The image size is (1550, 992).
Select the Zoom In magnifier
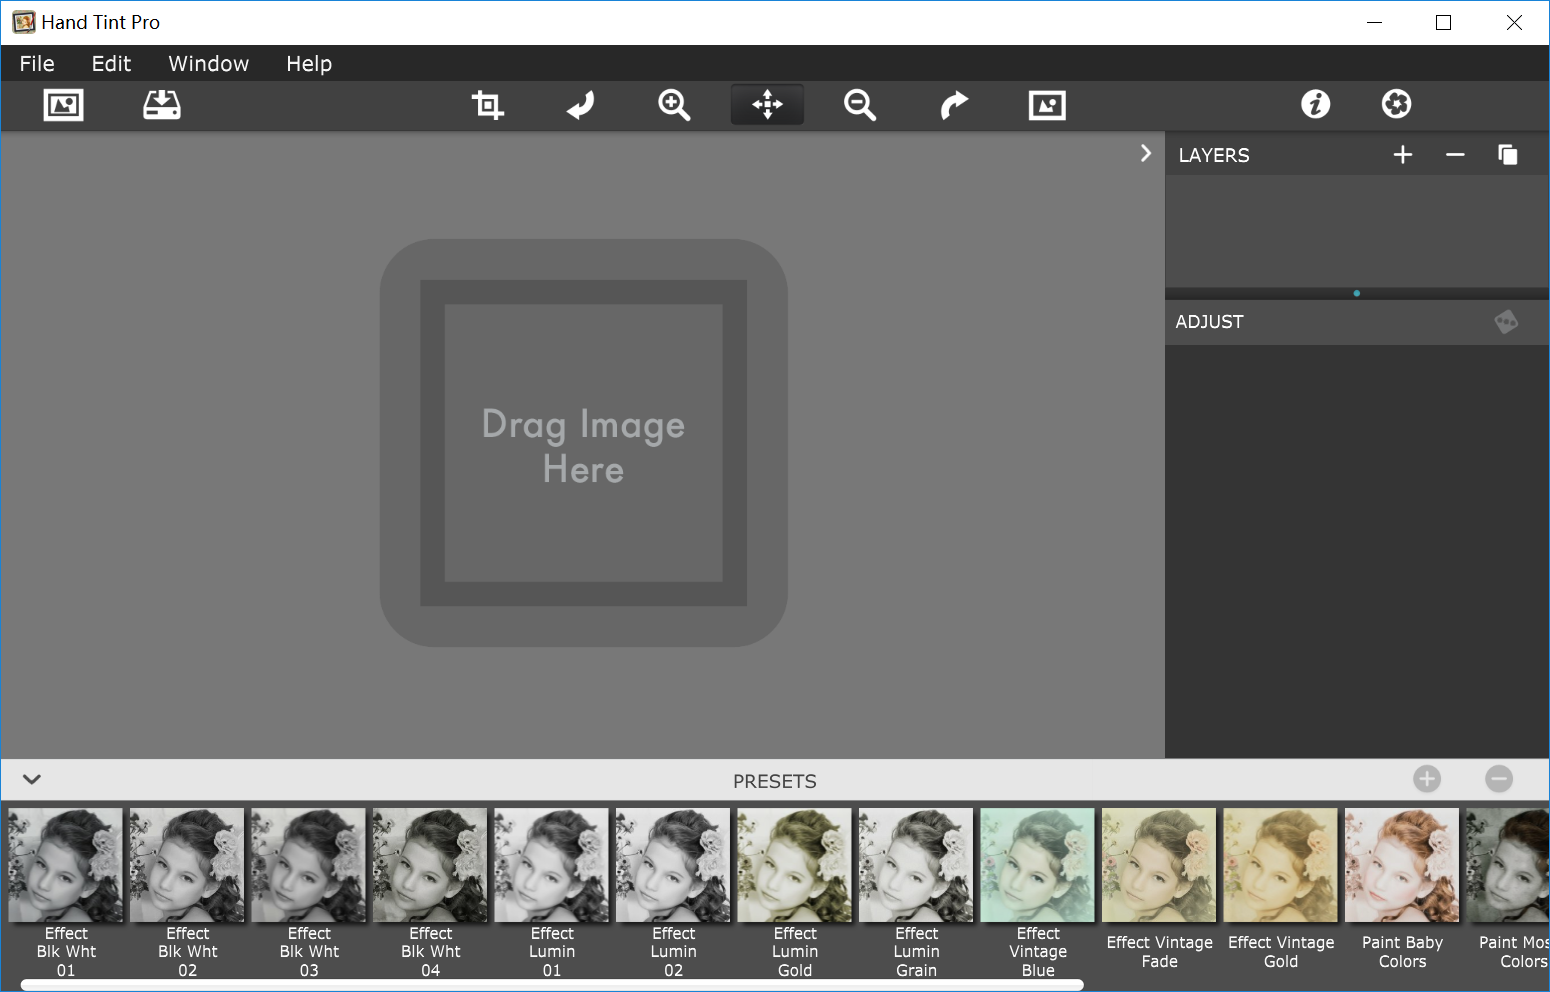click(x=674, y=105)
